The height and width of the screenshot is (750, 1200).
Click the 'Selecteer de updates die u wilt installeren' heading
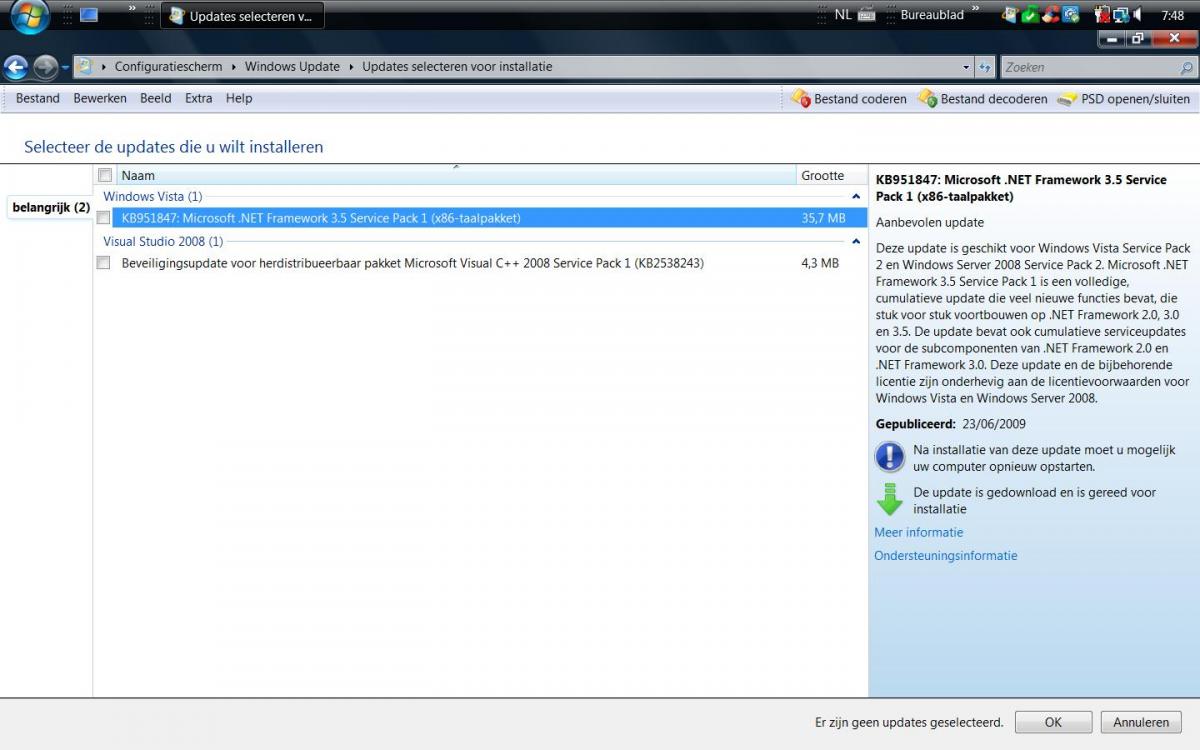coord(174,147)
